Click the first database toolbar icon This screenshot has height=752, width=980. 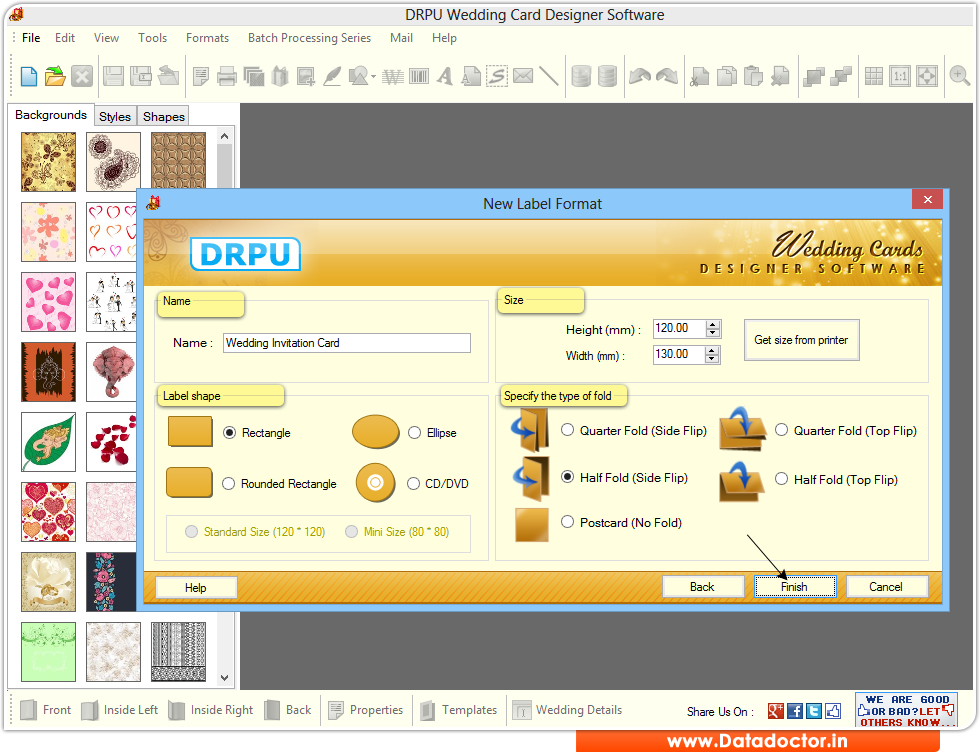tap(581, 76)
